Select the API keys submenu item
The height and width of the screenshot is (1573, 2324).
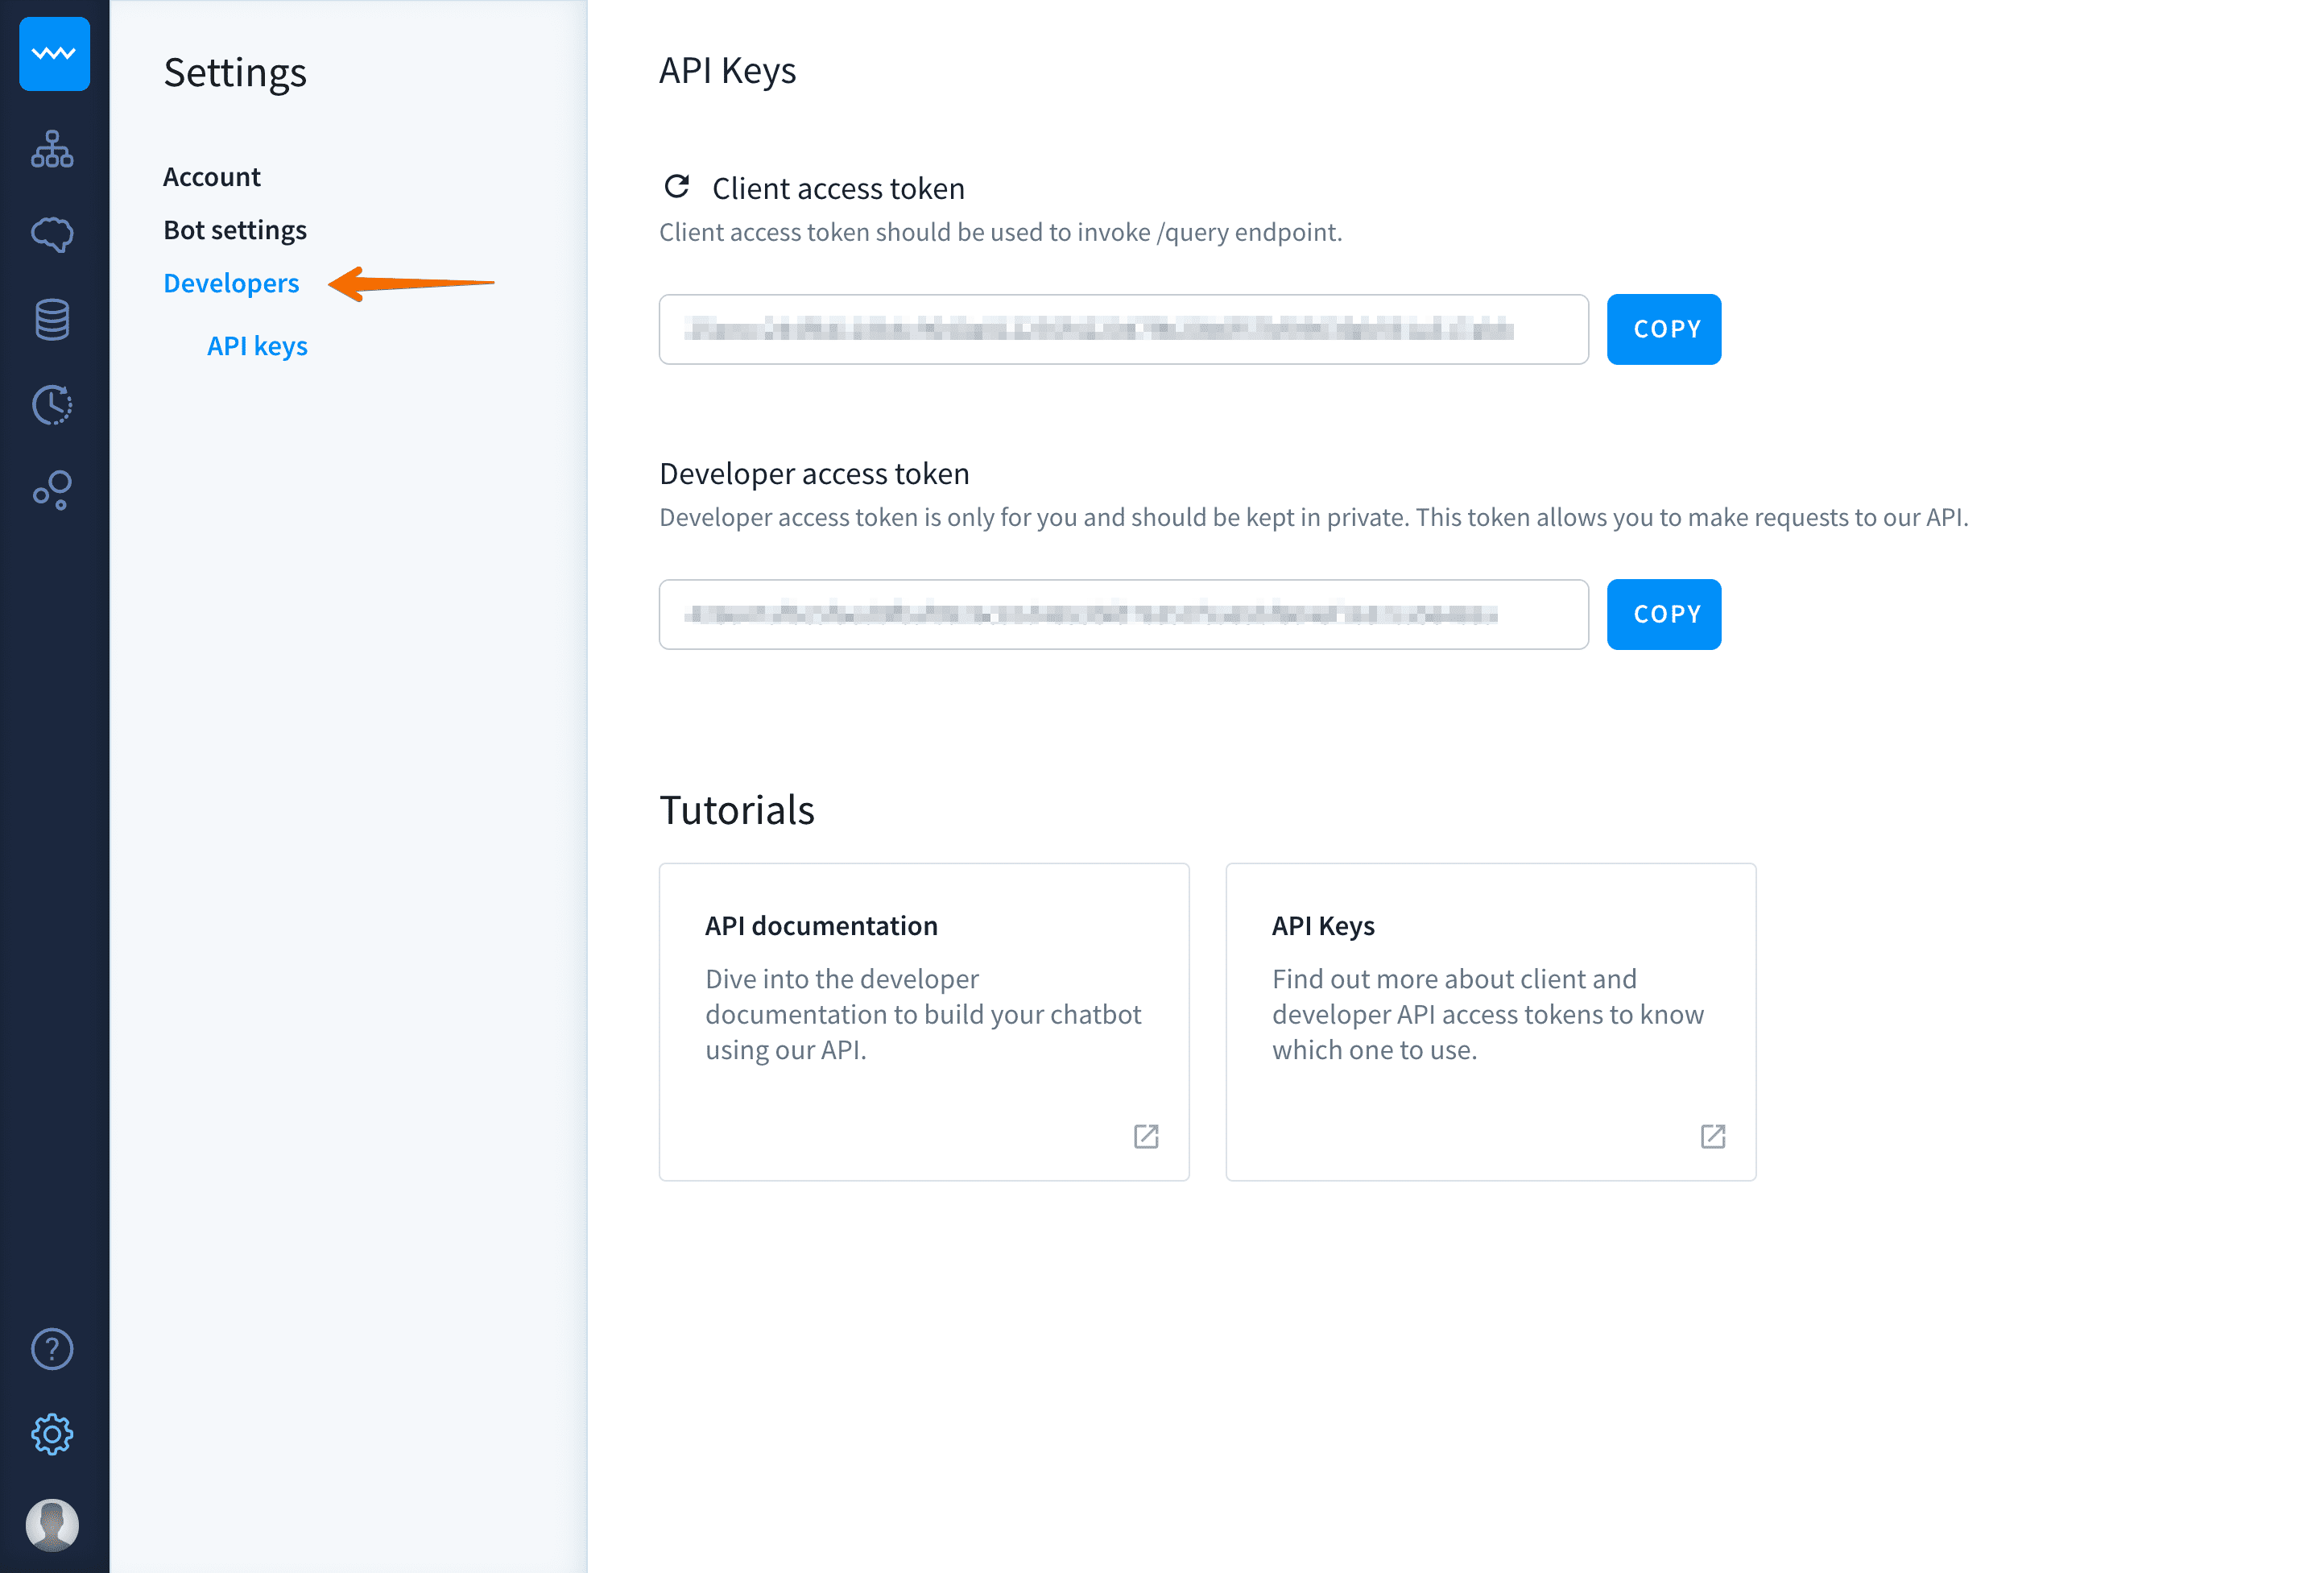pos(257,346)
